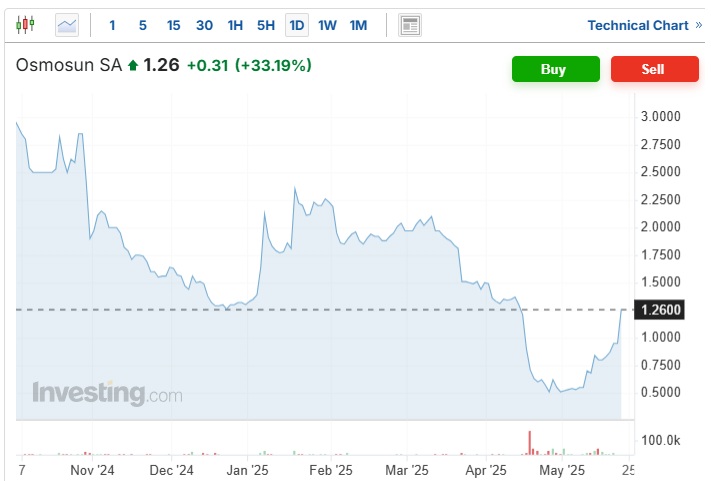Click the tall red volume bar
The image size is (711, 481).
[x=528, y=441]
